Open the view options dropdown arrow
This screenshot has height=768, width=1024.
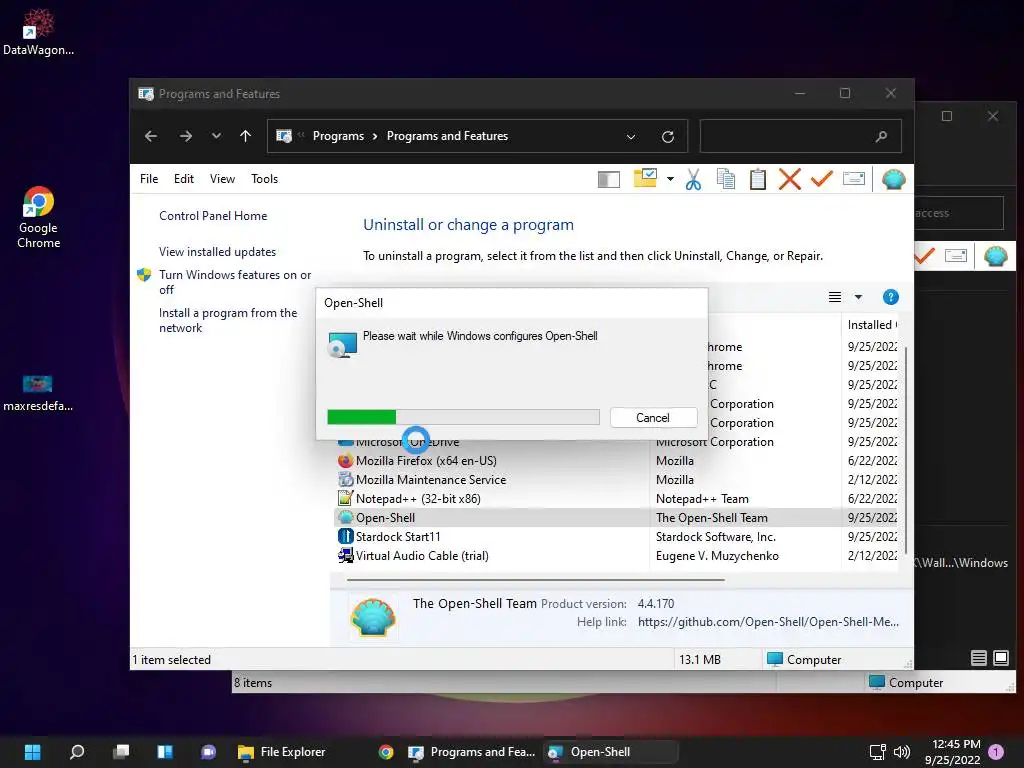[858, 297]
